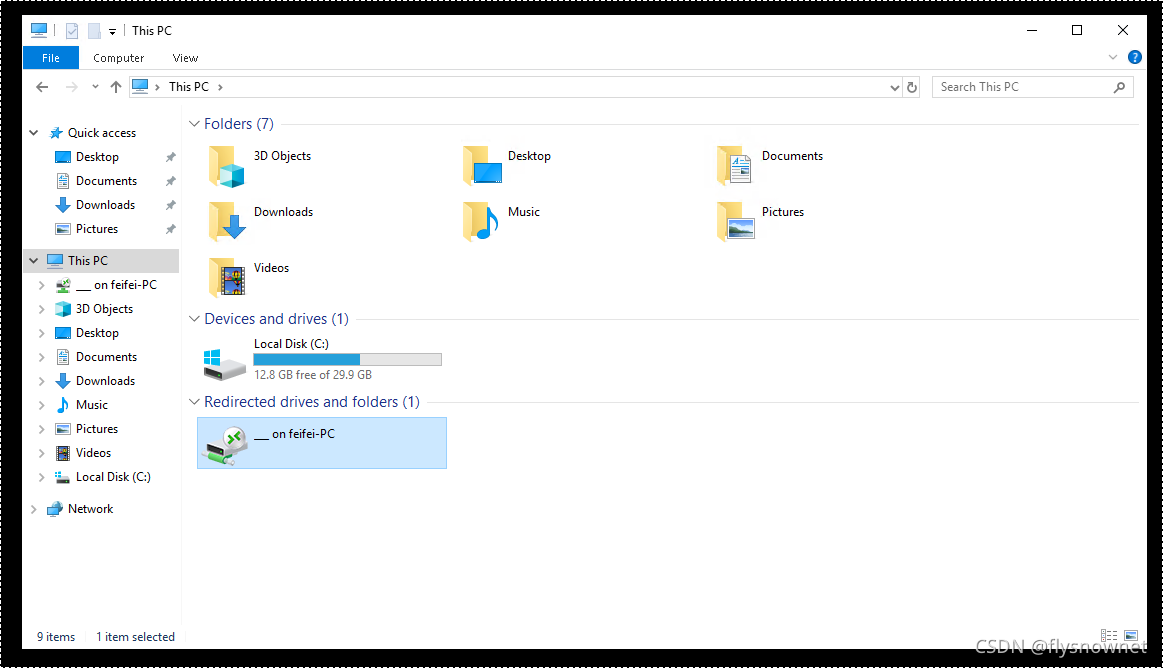Collapse Redirected drives and folders group

pos(194,402)
